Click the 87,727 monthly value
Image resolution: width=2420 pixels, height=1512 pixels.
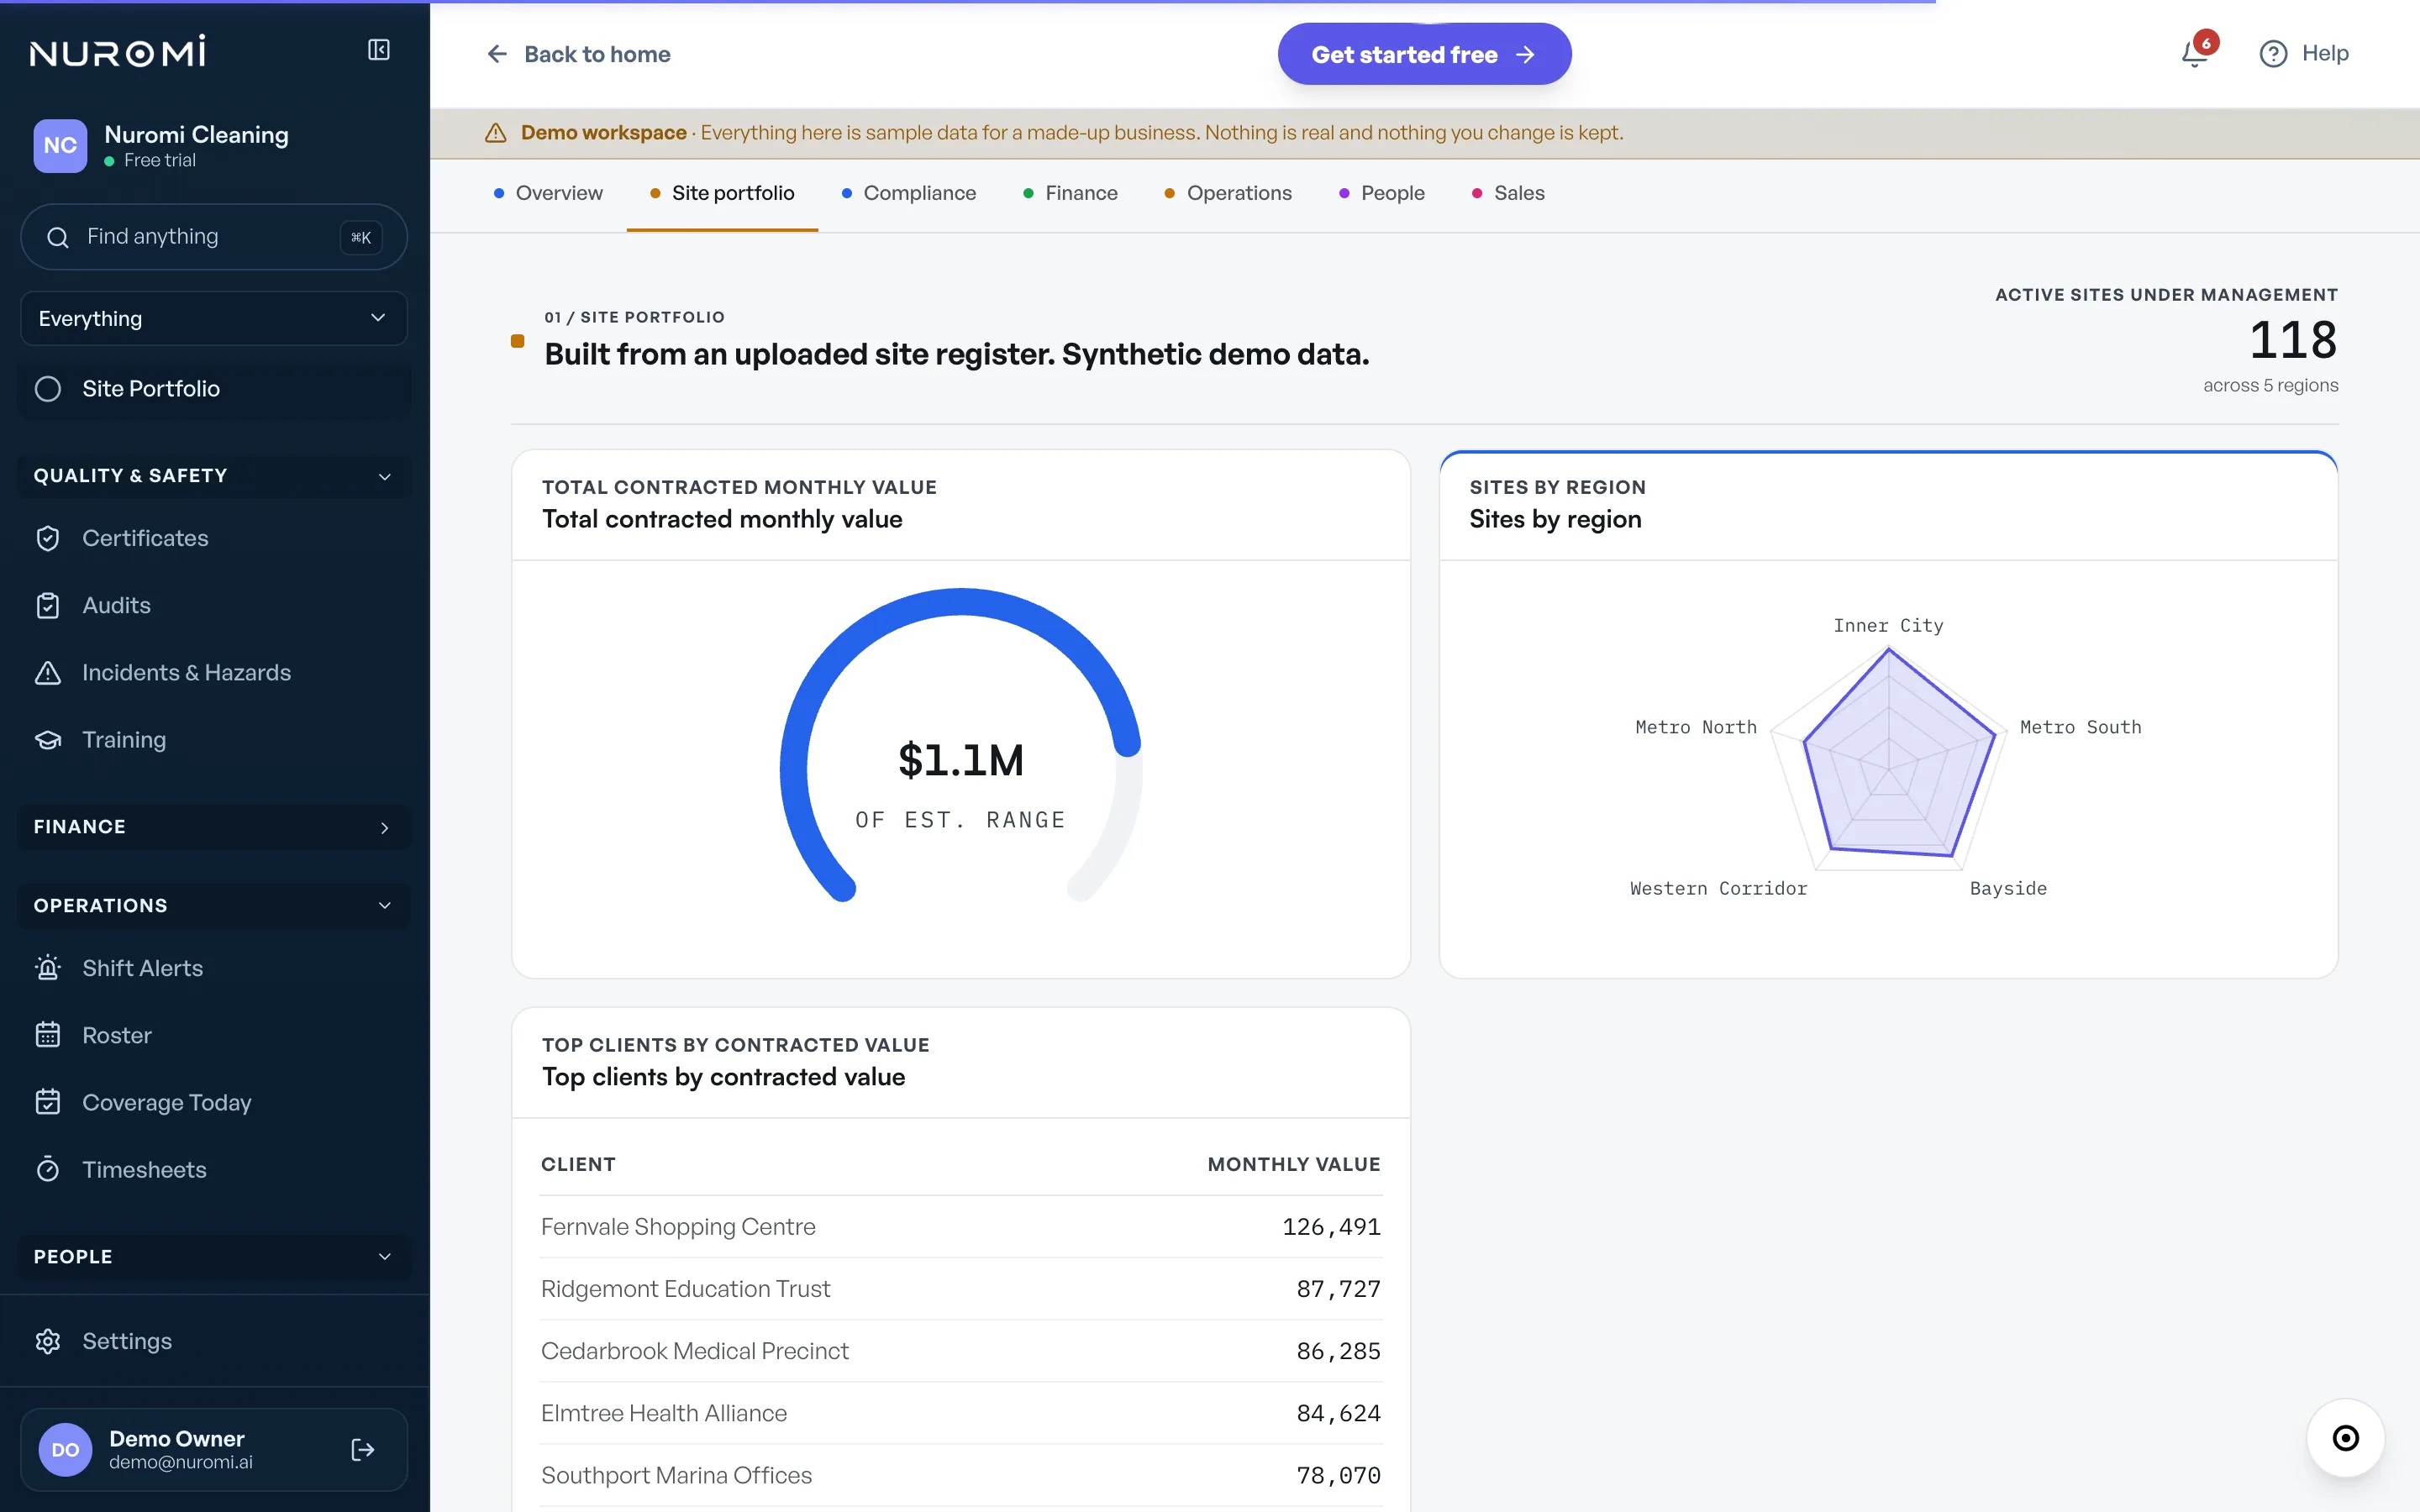(x=1338, y=1289)
